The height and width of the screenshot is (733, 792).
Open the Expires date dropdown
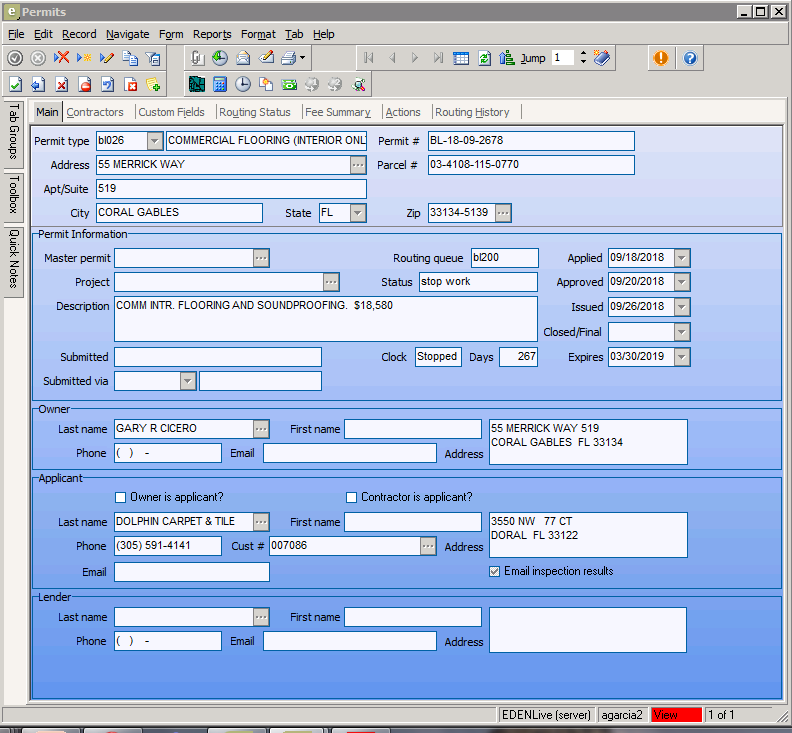point(682,357)
